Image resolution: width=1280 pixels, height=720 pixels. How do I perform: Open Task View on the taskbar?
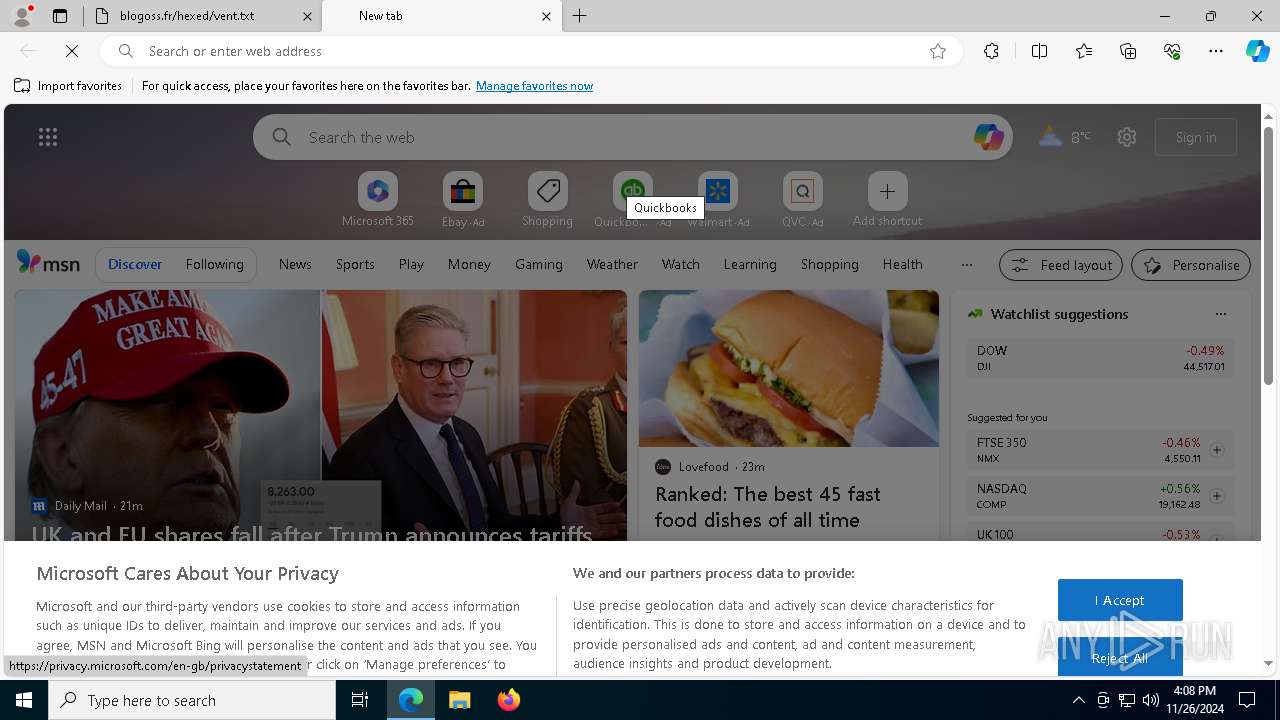tap(360, 700)
